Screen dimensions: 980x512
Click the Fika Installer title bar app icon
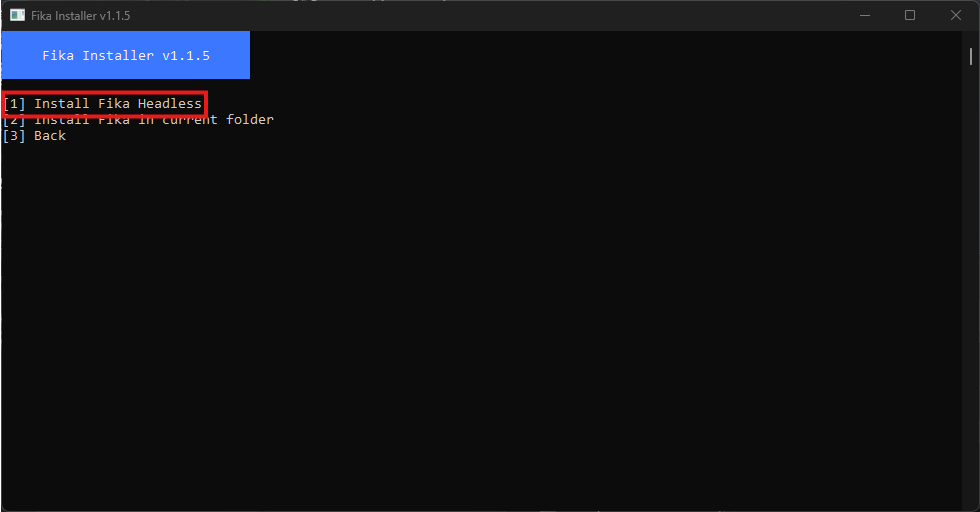click(x=17, y=15)
